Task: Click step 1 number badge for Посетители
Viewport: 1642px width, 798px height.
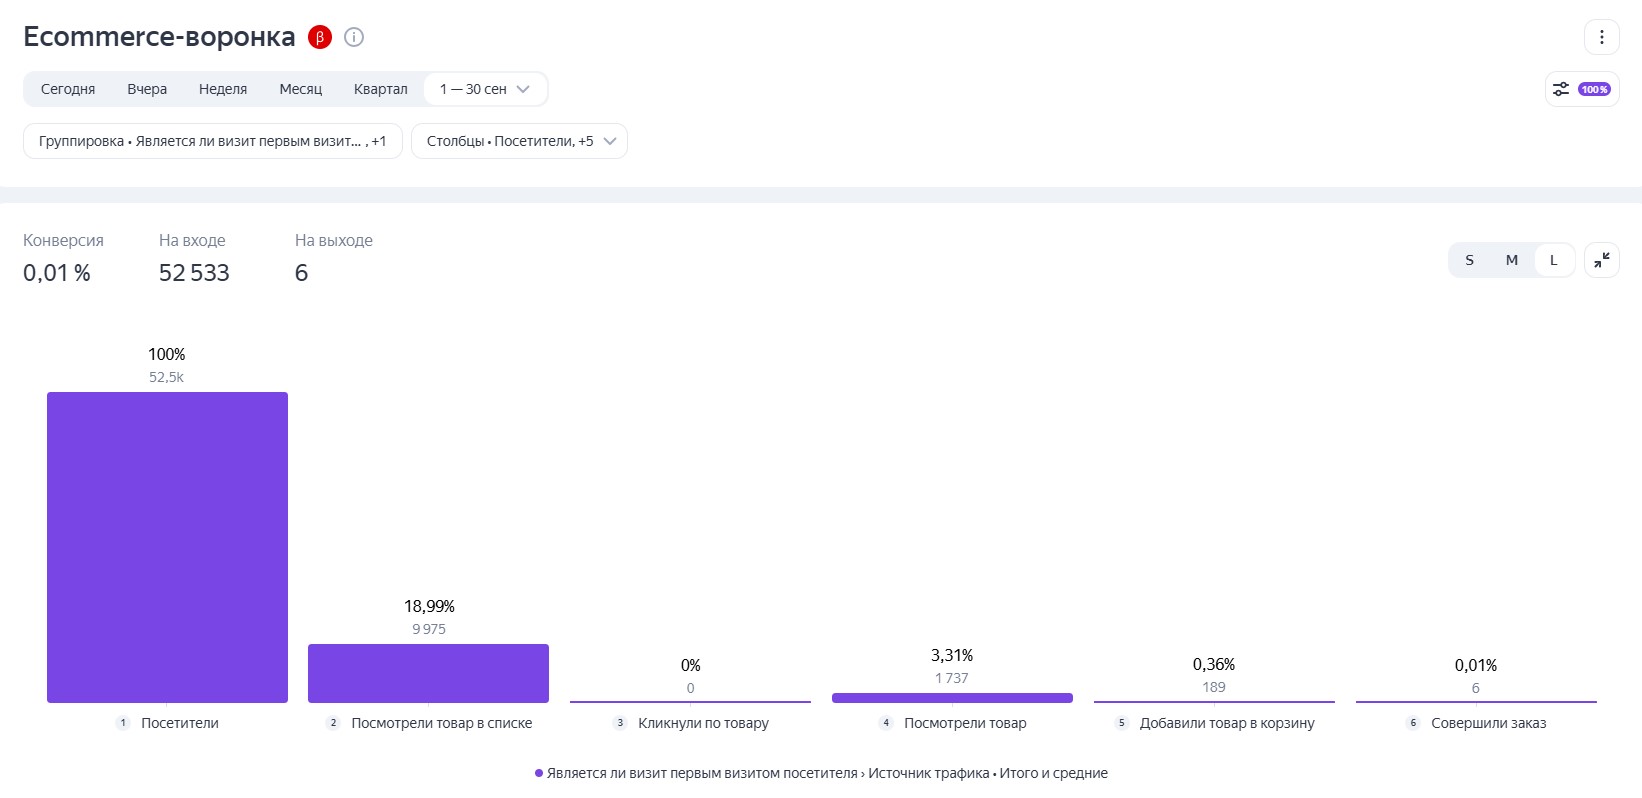Action: (x=123, y=723)
